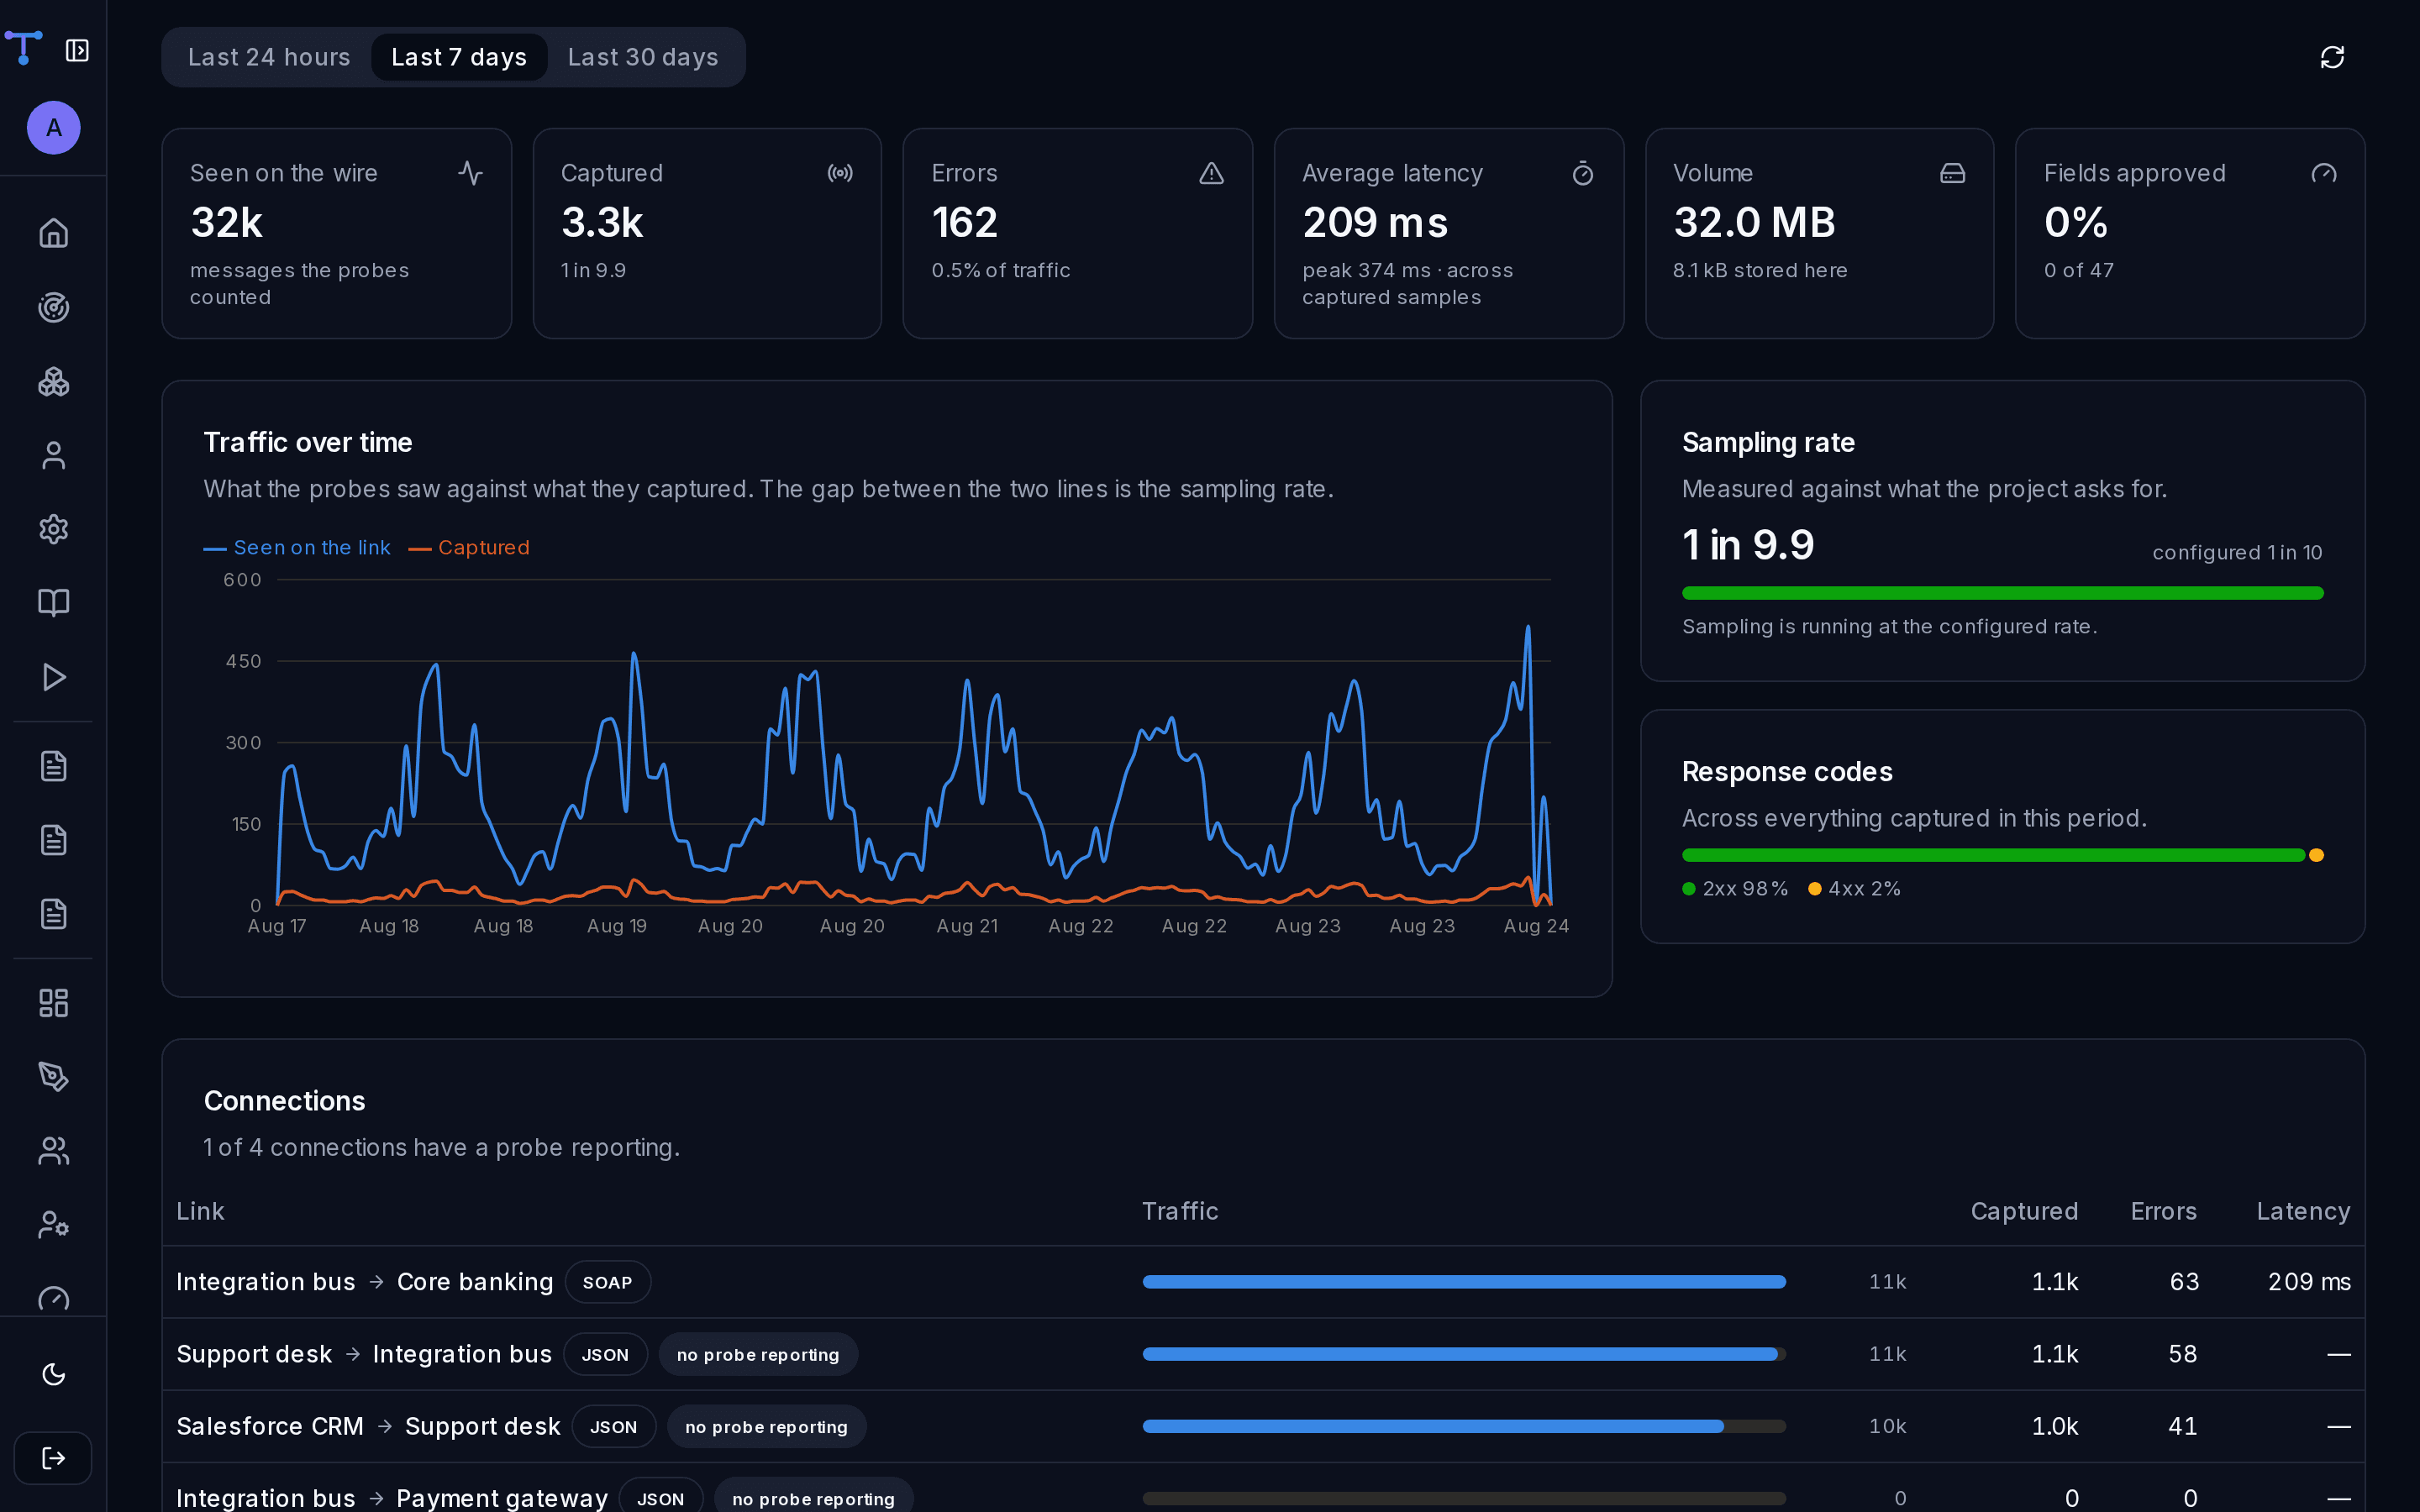The image size is (2420, 1512).
Task: Click the Link column header
Action: [x=200, y=1211]
